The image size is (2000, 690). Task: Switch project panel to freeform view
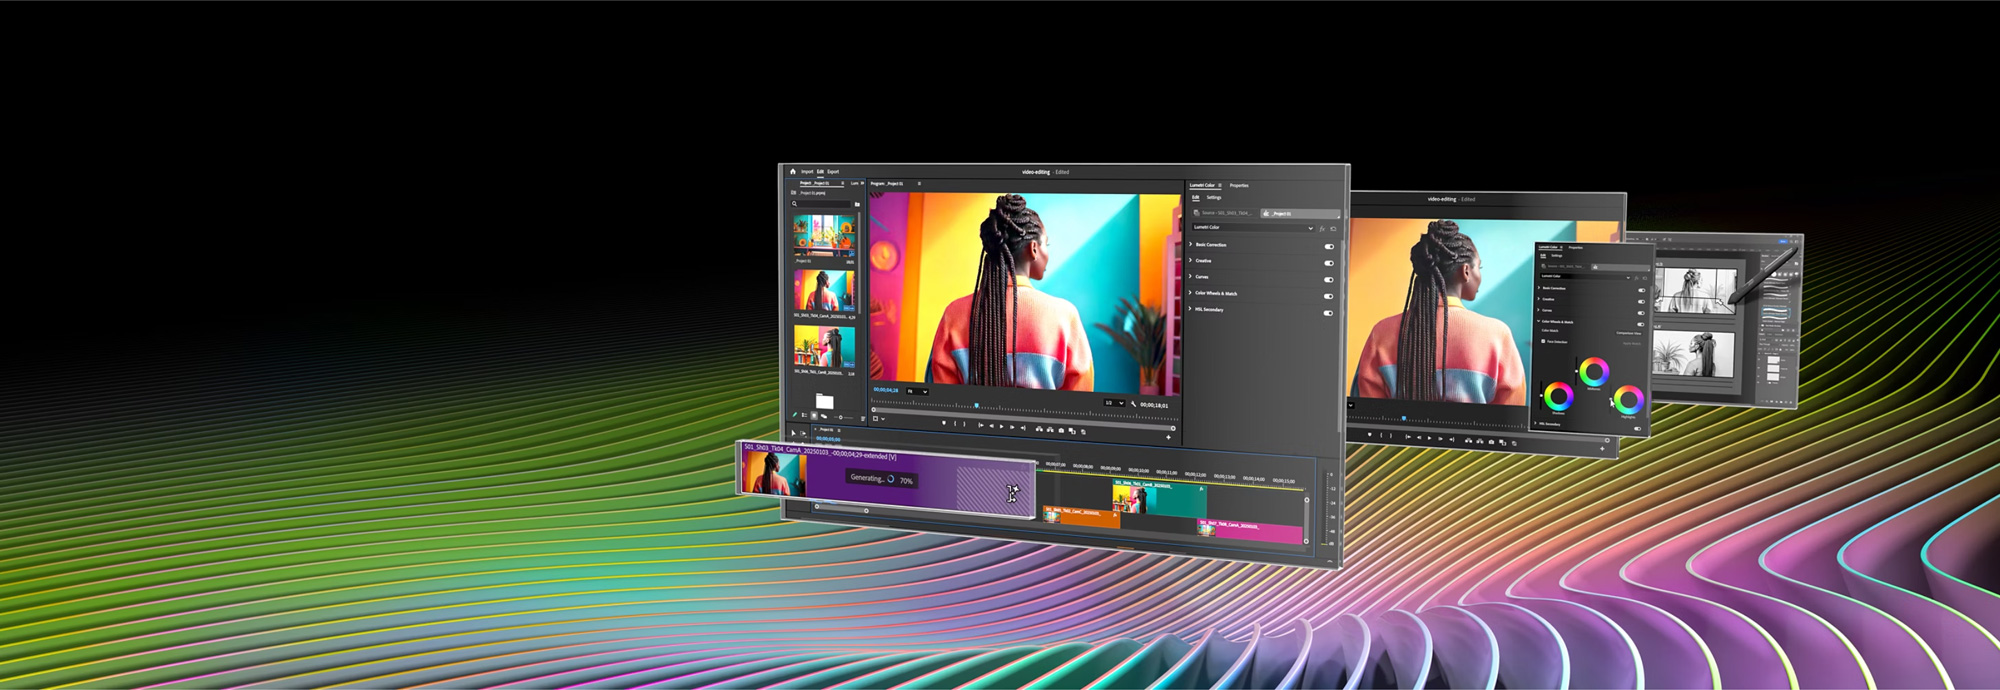tap(824, 416)
